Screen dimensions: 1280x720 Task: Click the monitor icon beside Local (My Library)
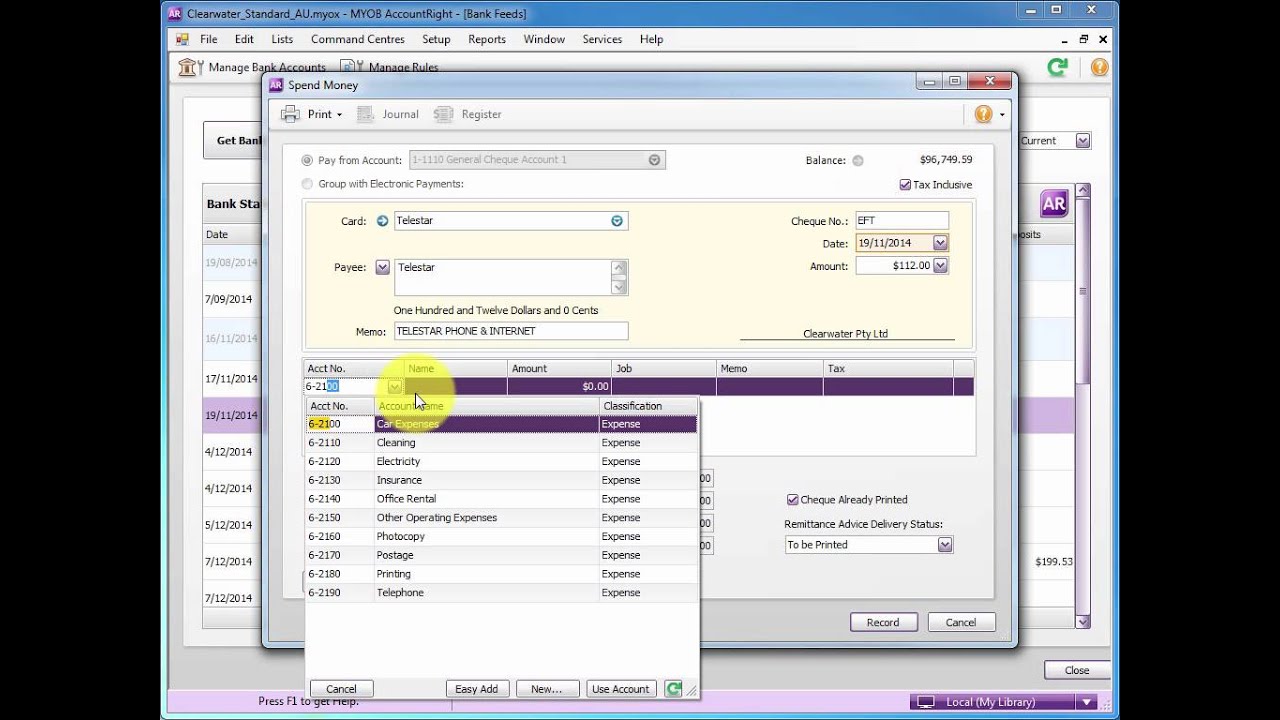926,702
